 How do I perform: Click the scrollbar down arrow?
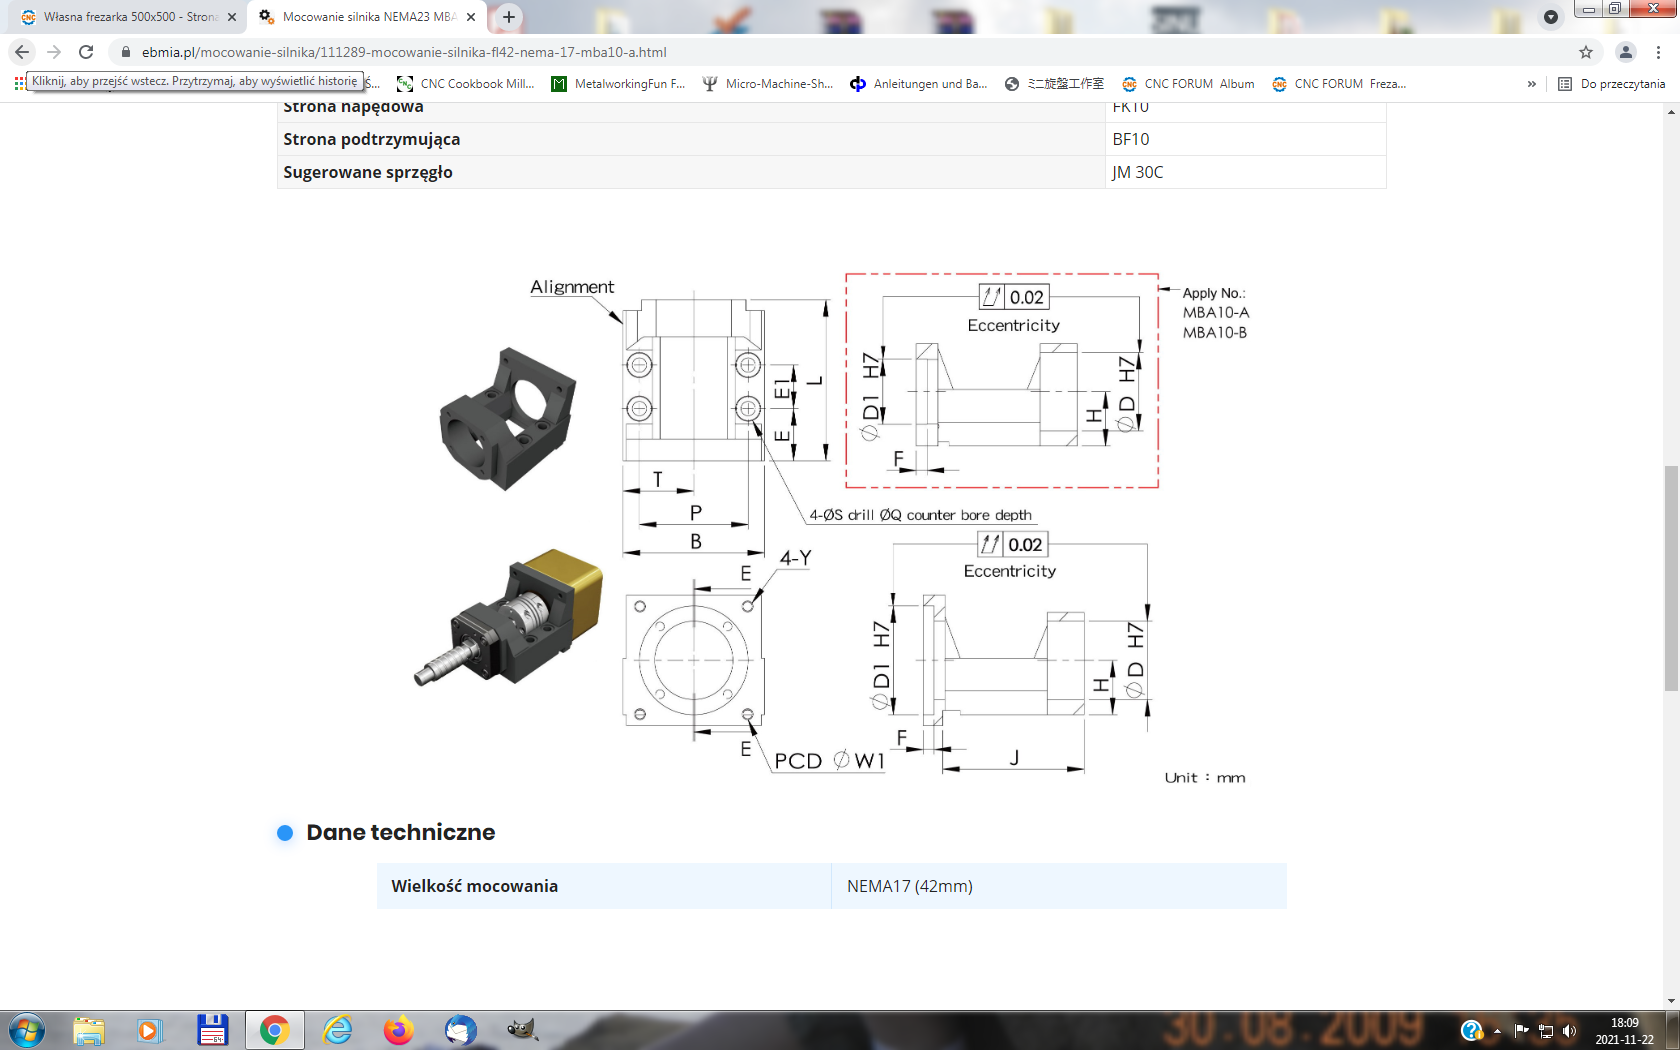click(x=1671, y=1002)
